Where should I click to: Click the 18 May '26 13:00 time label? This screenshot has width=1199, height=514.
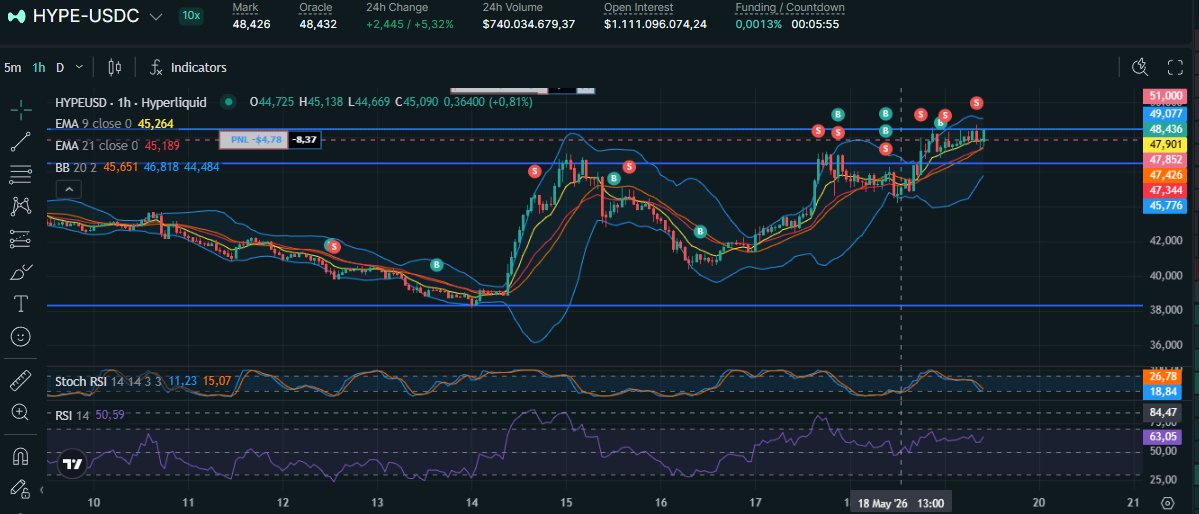click(x=901, y=503)
